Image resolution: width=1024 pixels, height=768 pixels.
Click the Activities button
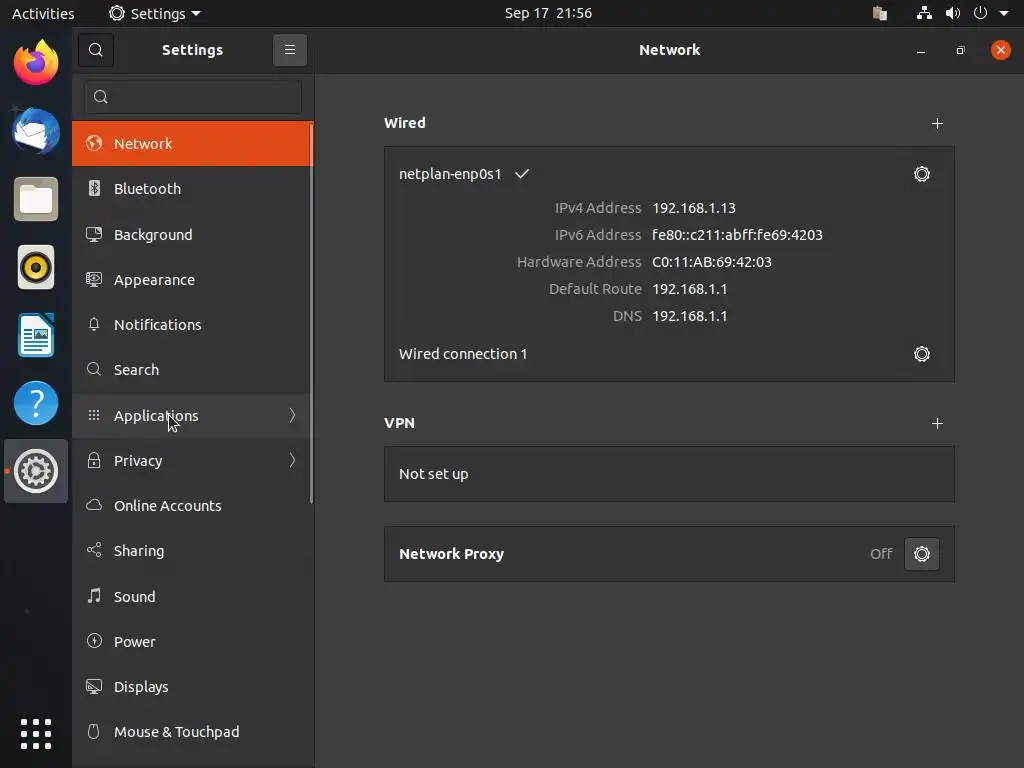(x=43, y=14)
